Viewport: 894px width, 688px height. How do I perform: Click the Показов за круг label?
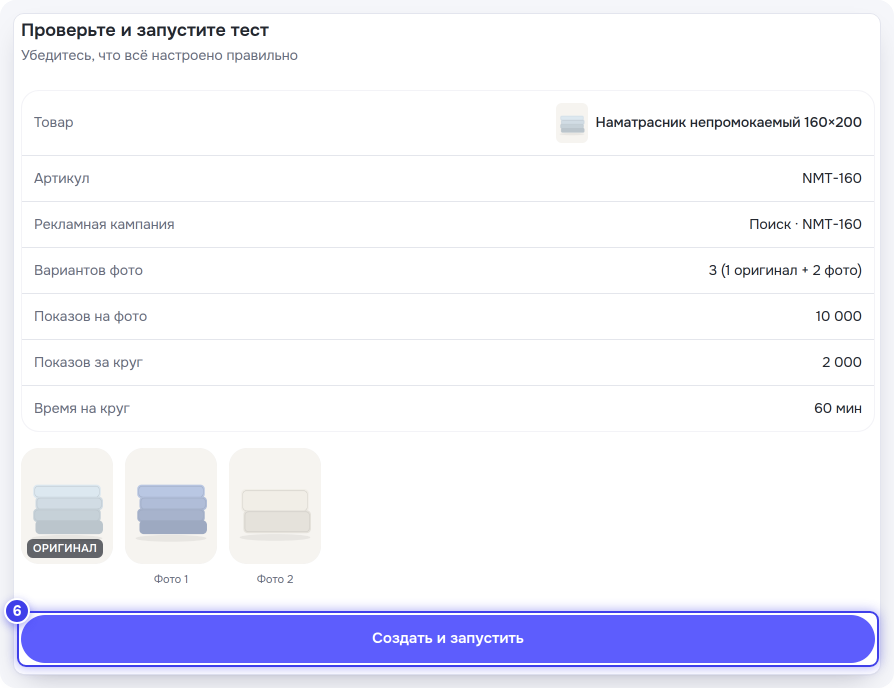pos(88,363)
